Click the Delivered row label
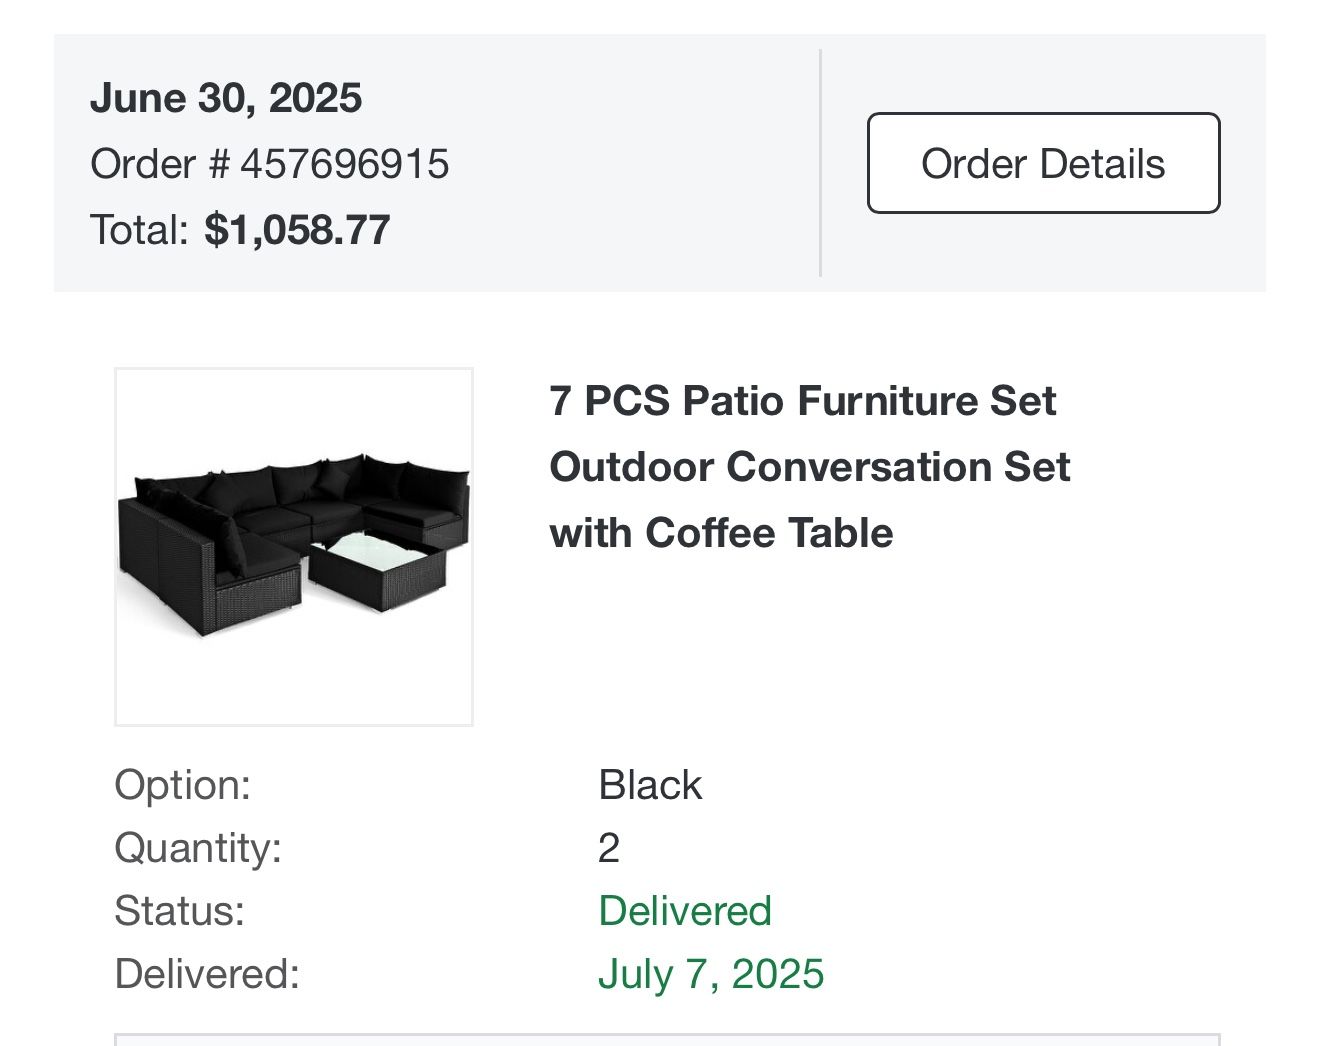The image size is (1320, 1046). click(207, 974)
